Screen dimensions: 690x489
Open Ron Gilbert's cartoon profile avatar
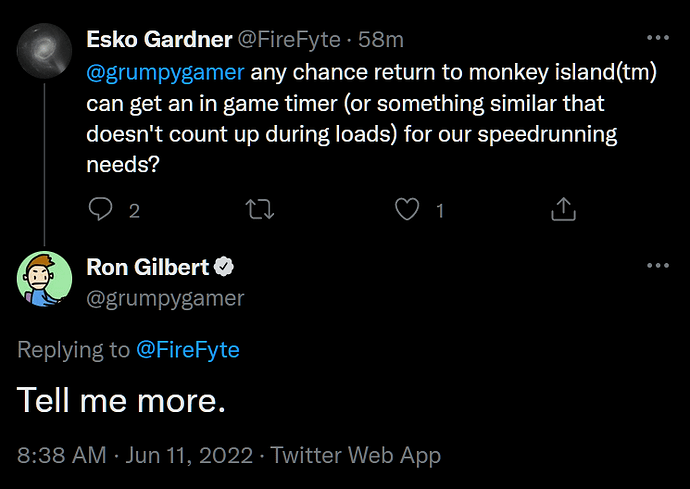click(44, 279)
